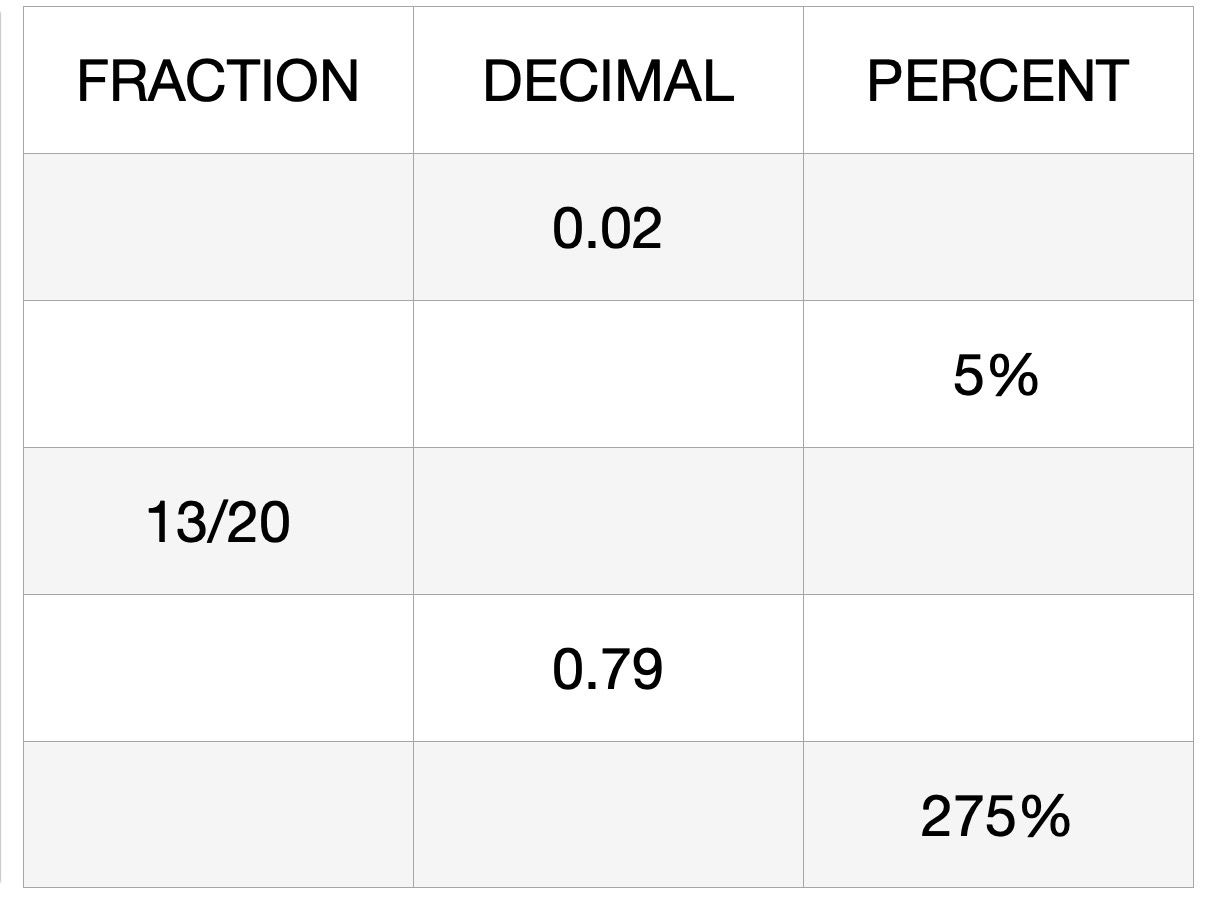Image resolution: width=1224 pixels, height=898 pixels.
Task: Click empty fraction cell in 0.02 row
Action: 218,228
